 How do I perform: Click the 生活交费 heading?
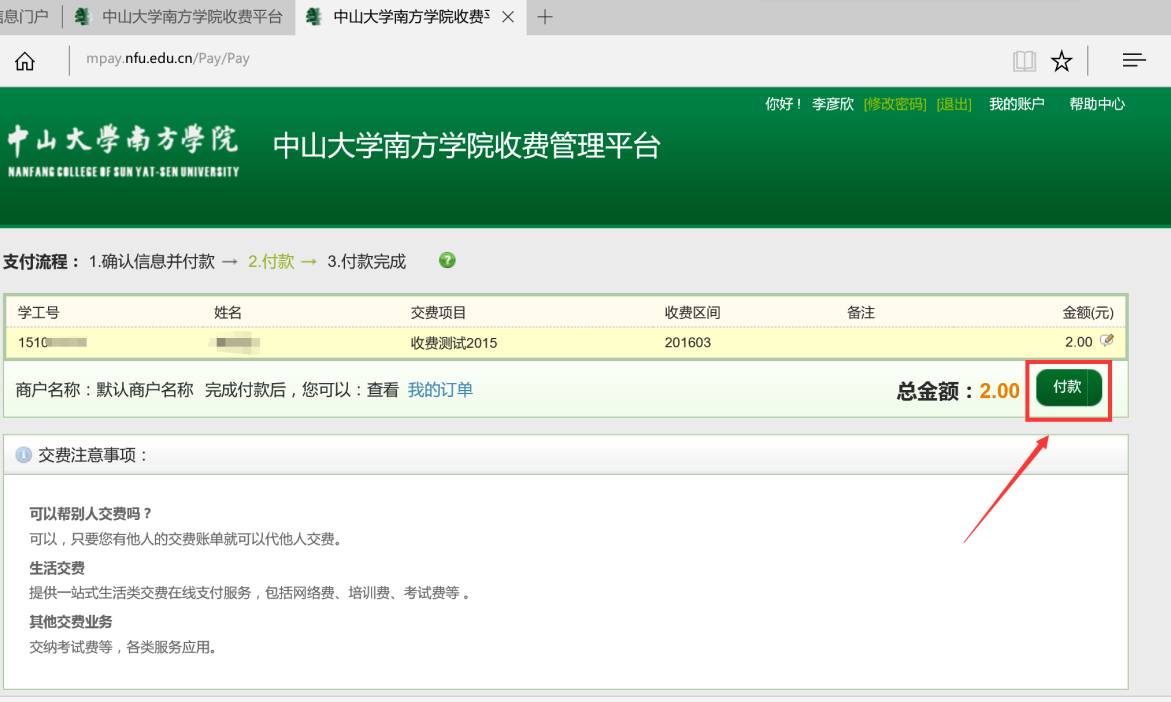tap(57, 568)
